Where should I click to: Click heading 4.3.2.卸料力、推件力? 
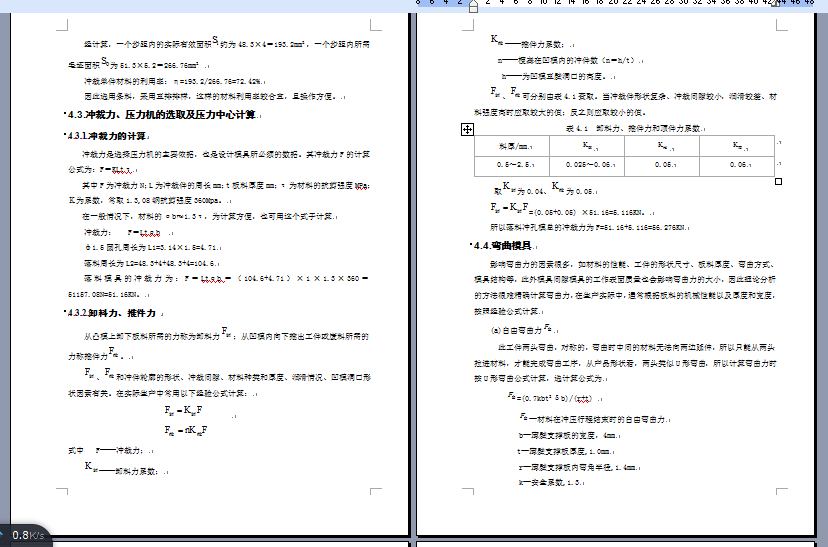[112, 313]
